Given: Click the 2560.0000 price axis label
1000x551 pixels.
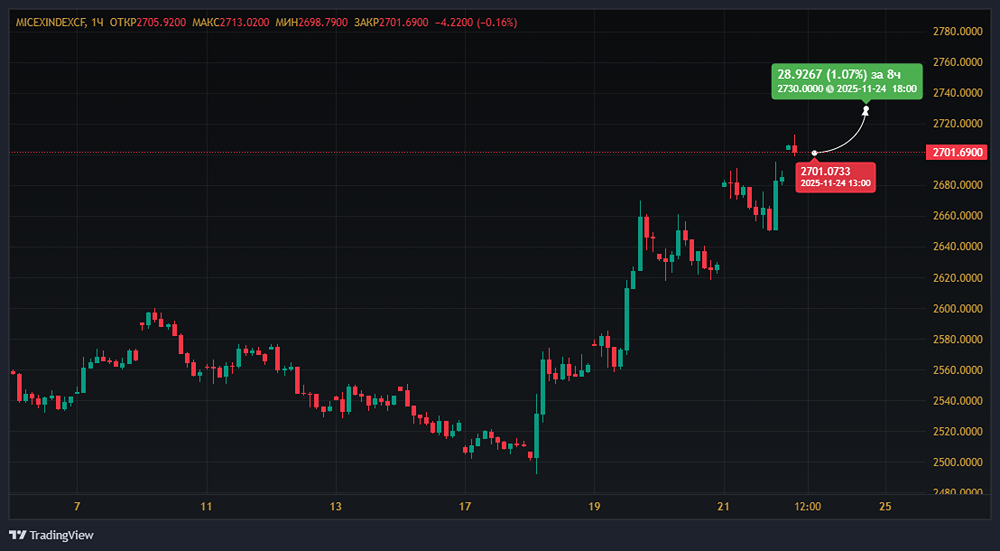Looking at the screenshot, I should (x=957, y=370).
